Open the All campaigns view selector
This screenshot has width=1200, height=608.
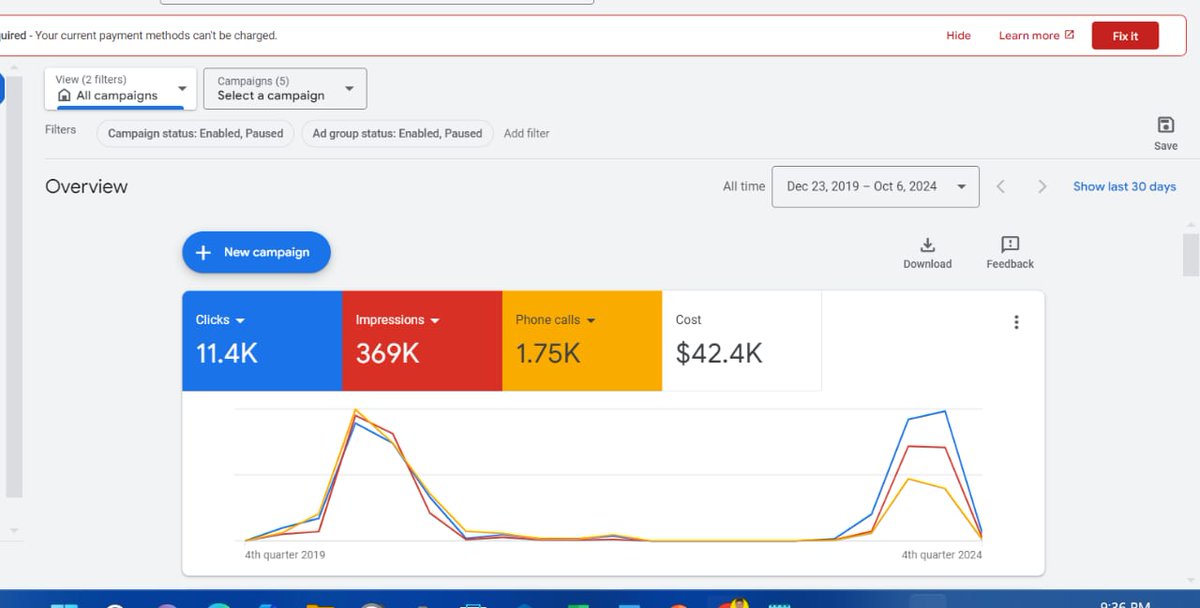click(x=120, y=88)
